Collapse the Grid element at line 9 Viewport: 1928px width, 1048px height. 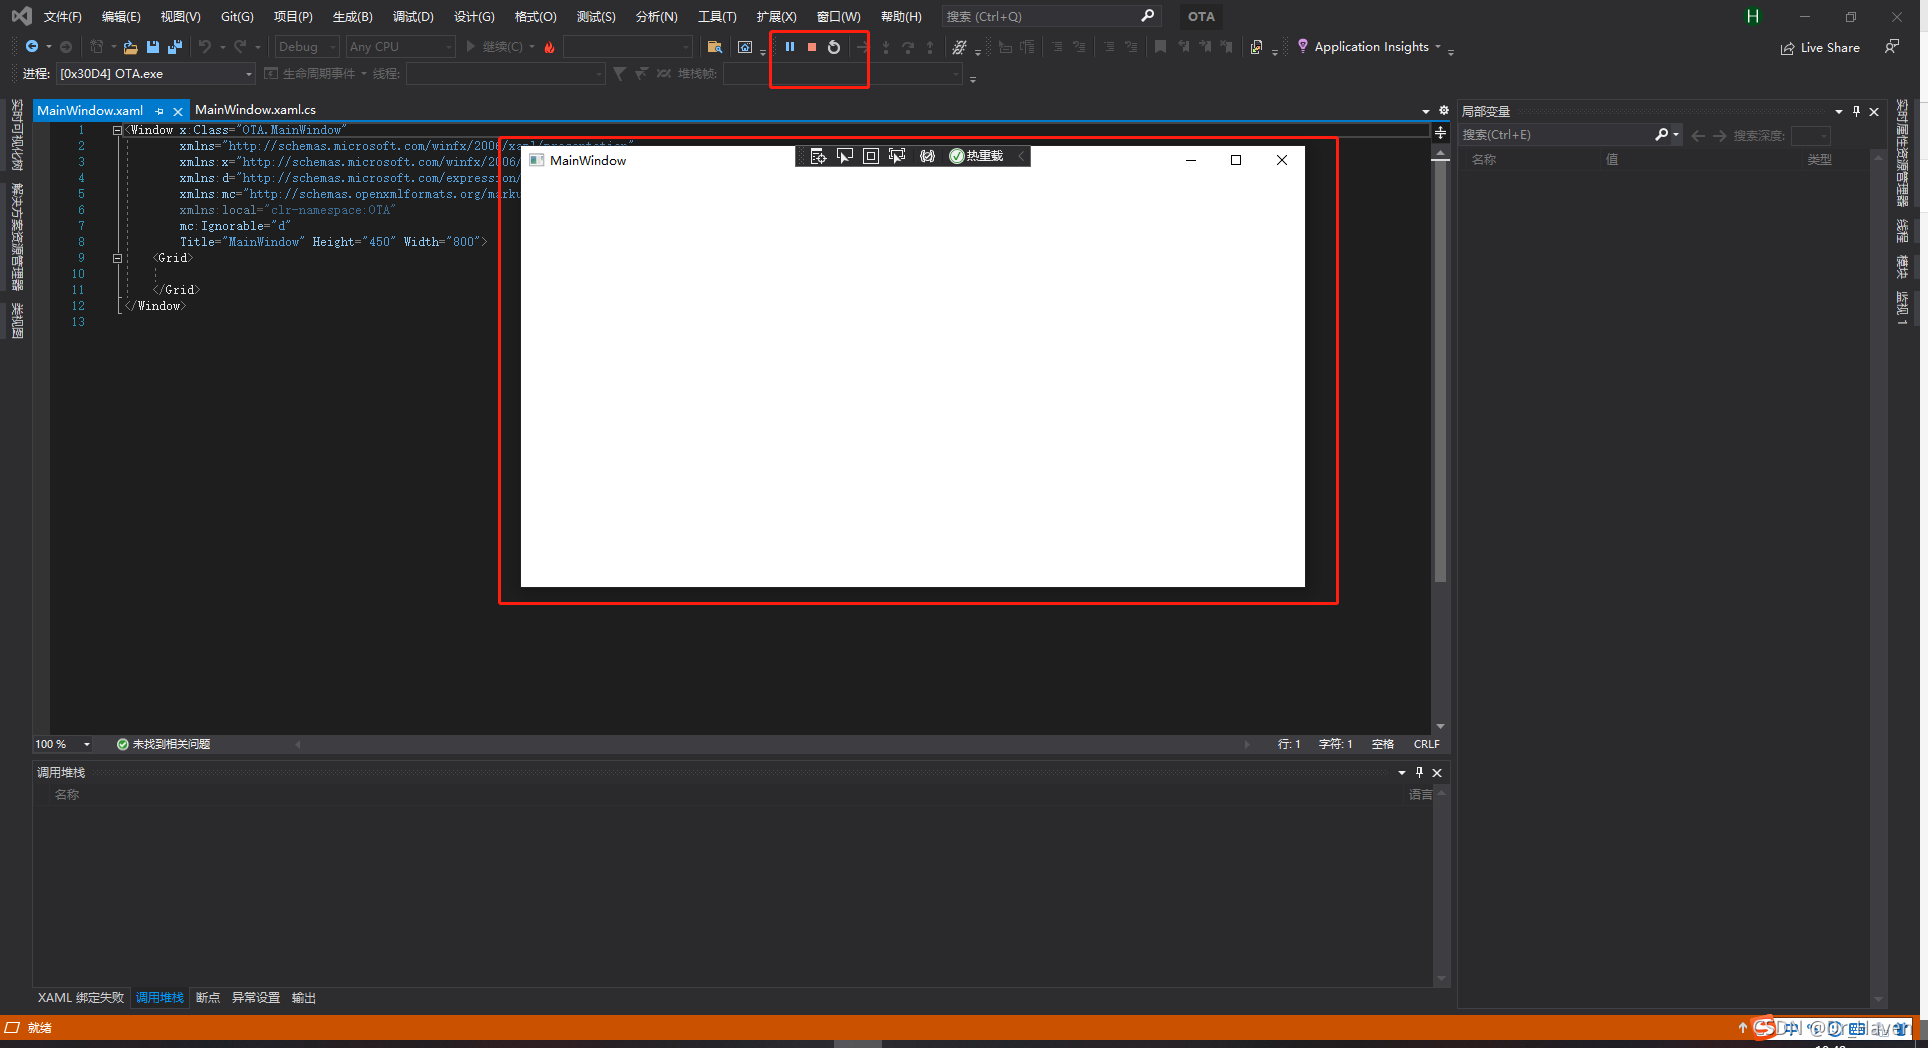117,258
